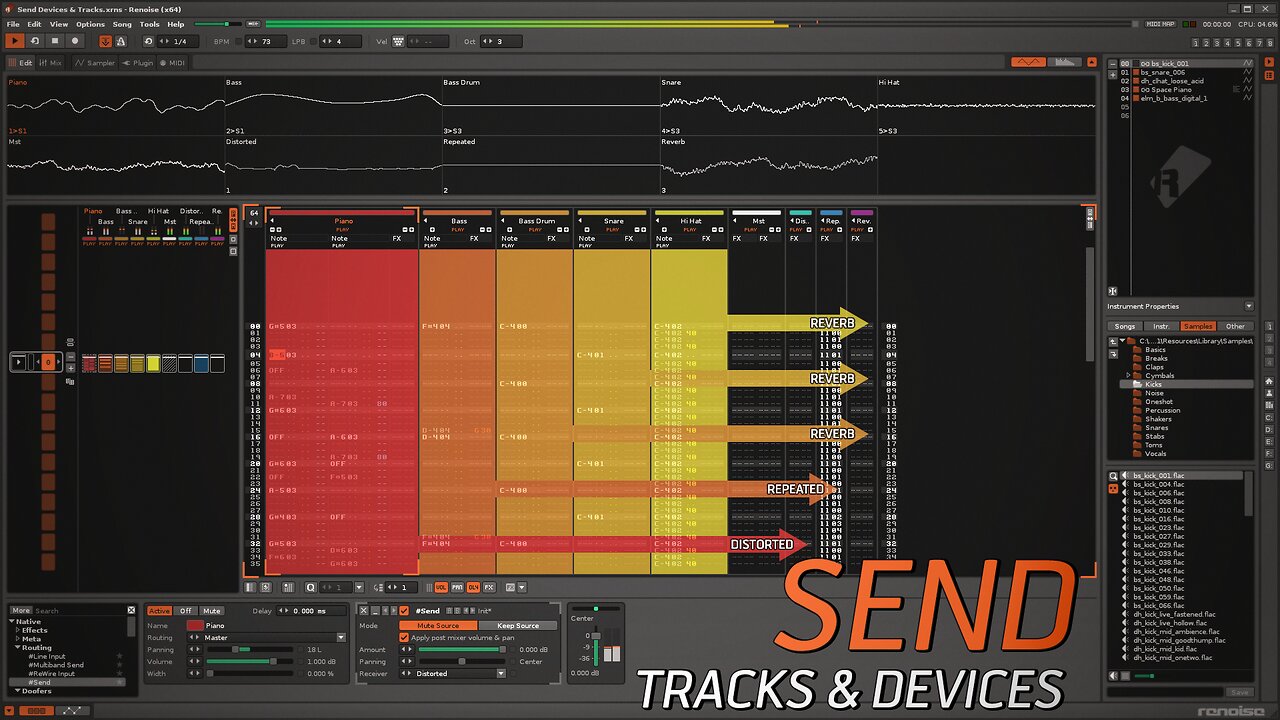
Task: Open the View menu
Action: 59,24
